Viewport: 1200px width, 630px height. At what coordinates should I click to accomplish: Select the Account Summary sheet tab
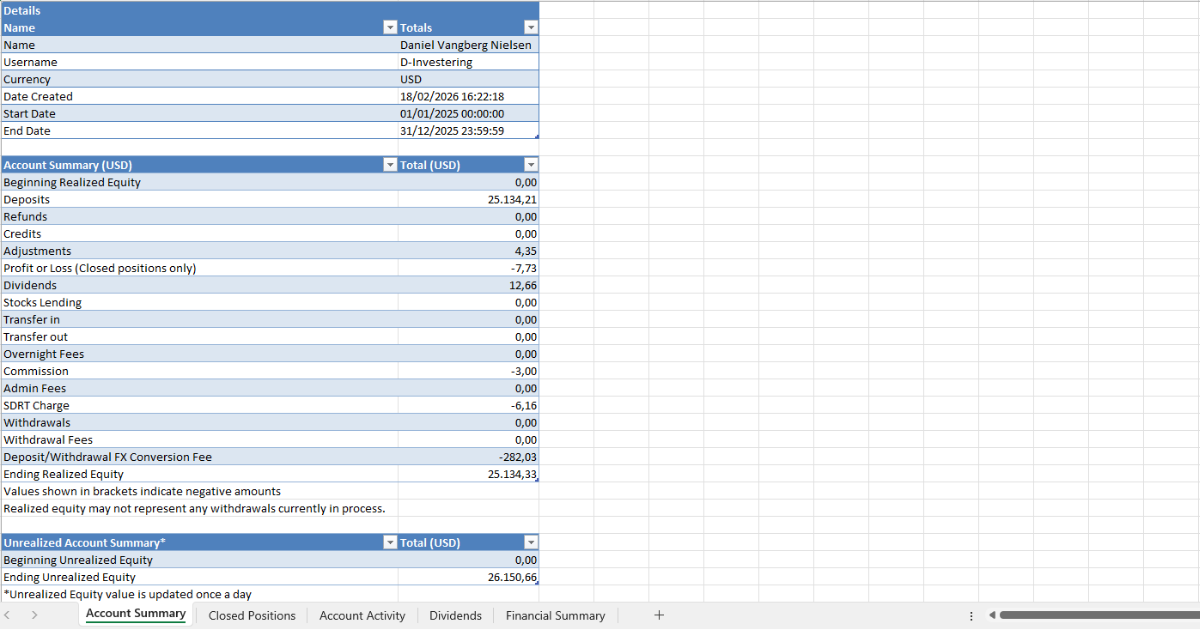[136, 614]
